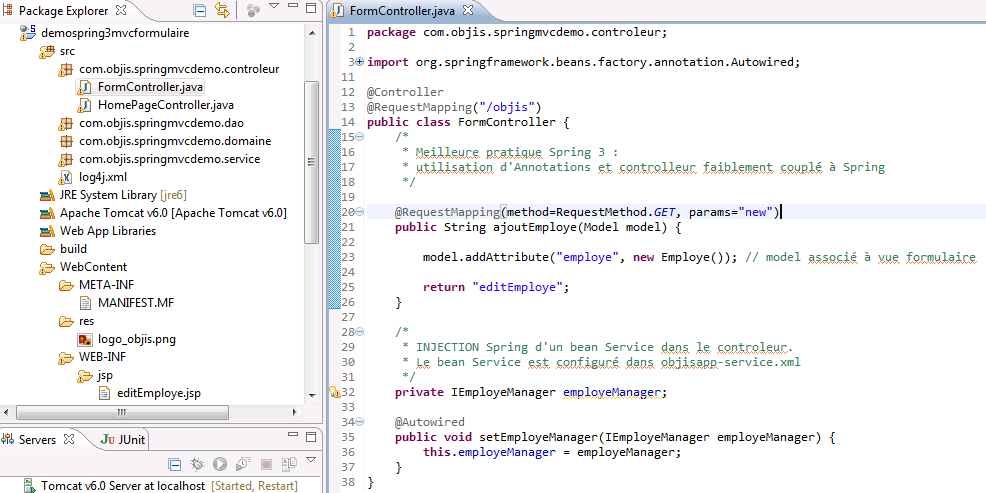Select the jsp folder
The image size is (986, 493).
click(105, 375)
